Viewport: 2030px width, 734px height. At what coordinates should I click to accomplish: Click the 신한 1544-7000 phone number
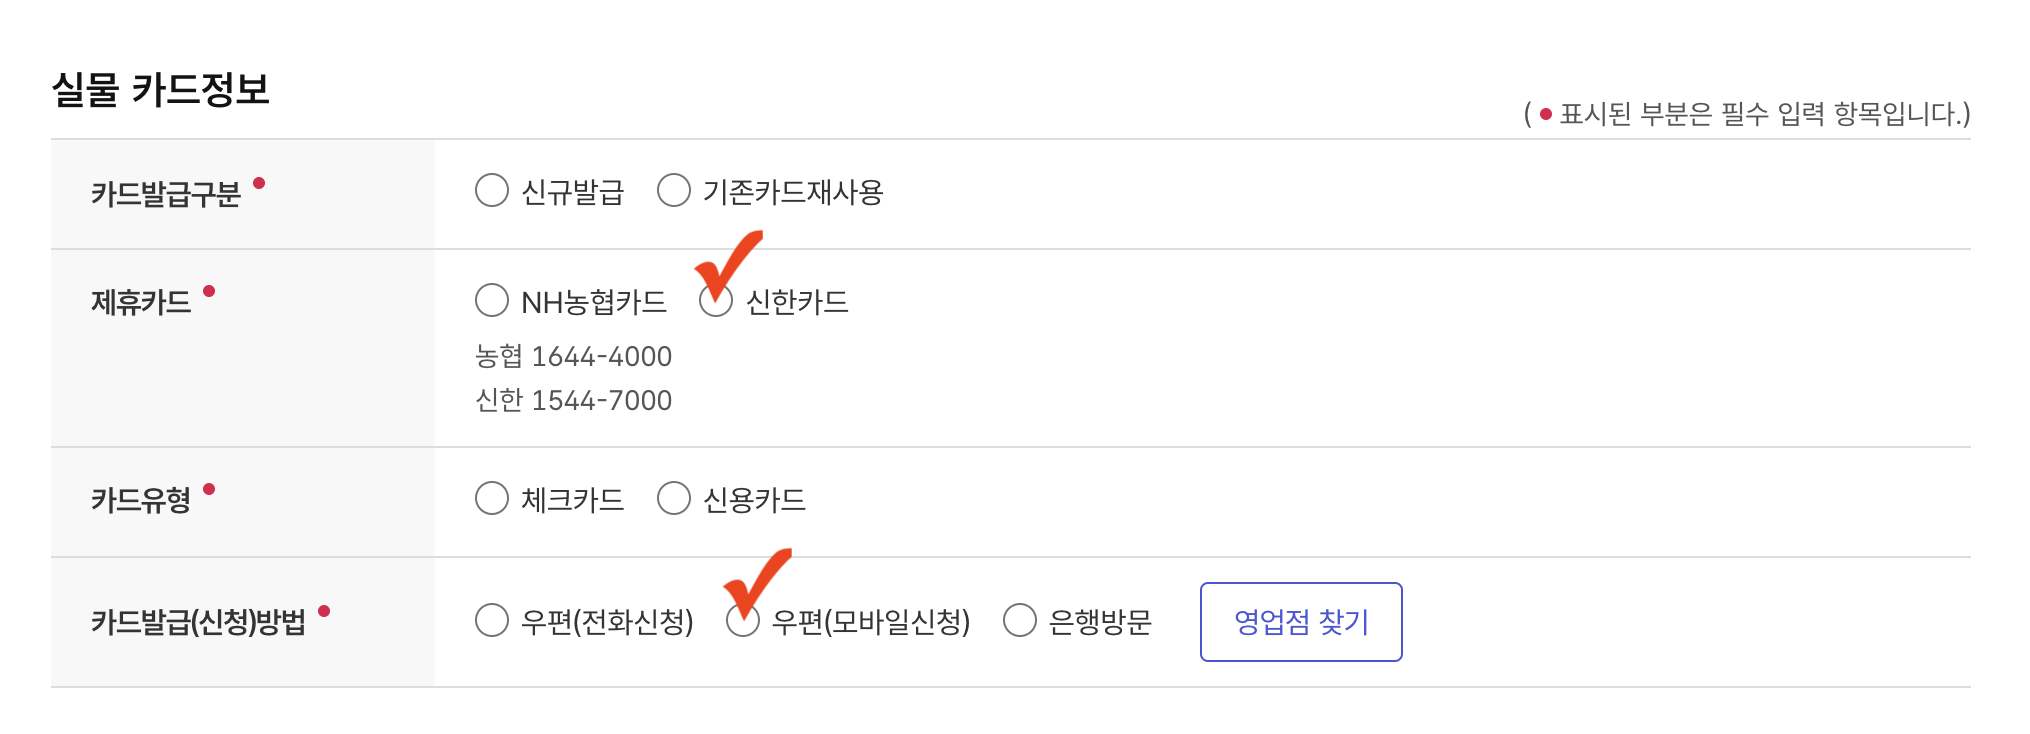tap(573, 400)
